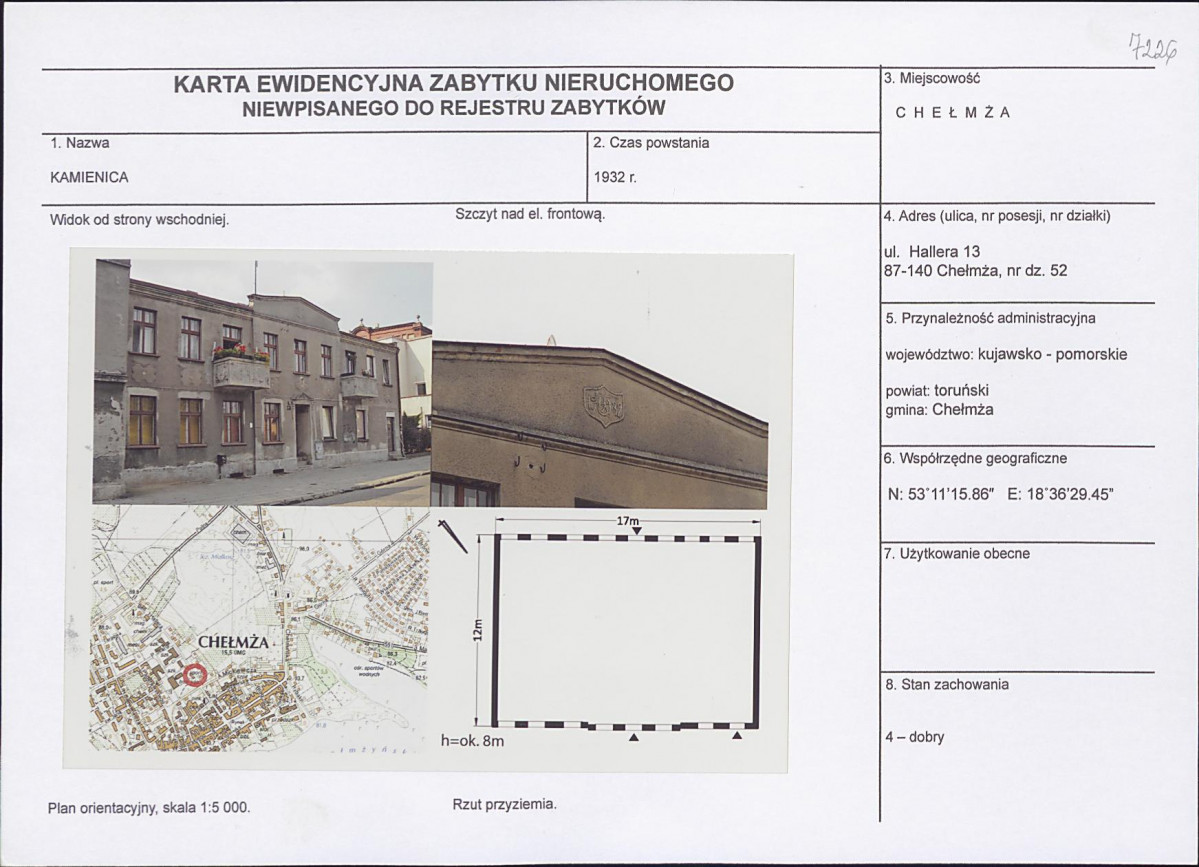Click 'powiat: toruński' text
The image size is (1199, 867).
tap(937, 391)
